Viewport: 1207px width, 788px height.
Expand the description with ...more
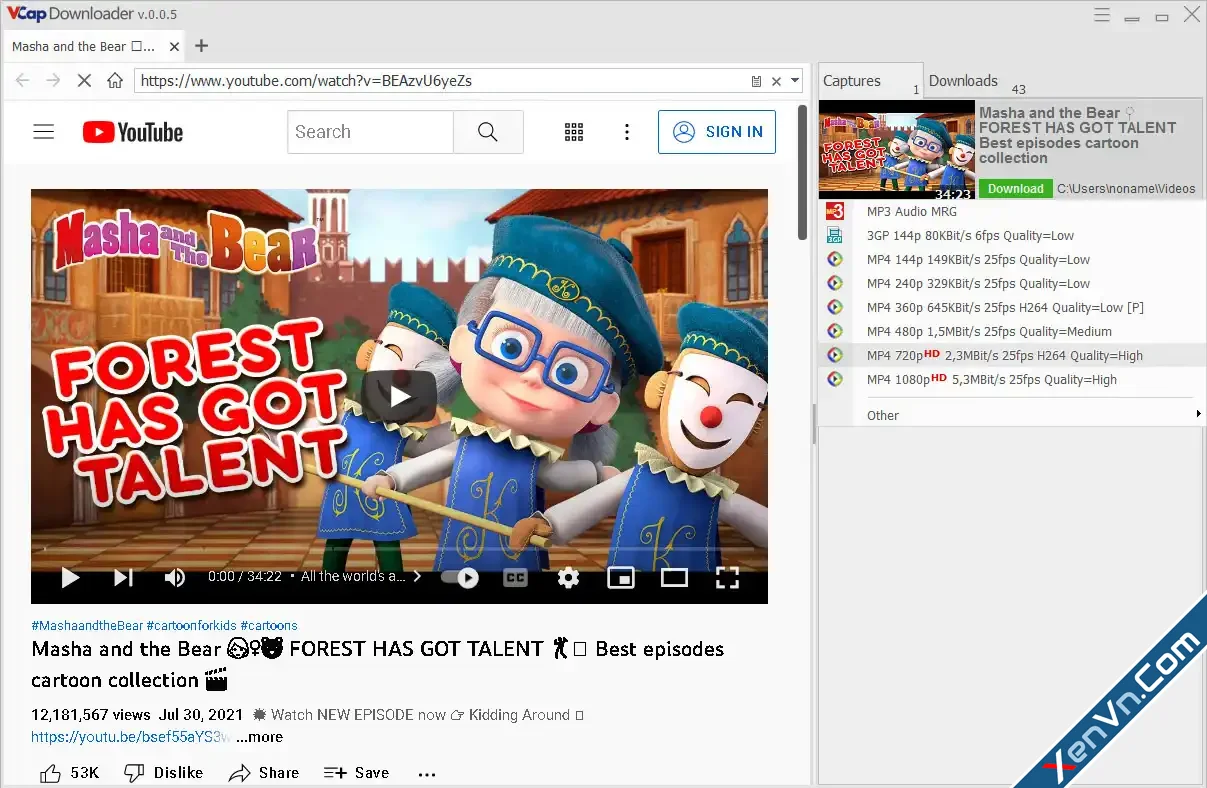(x=260, y=737)
